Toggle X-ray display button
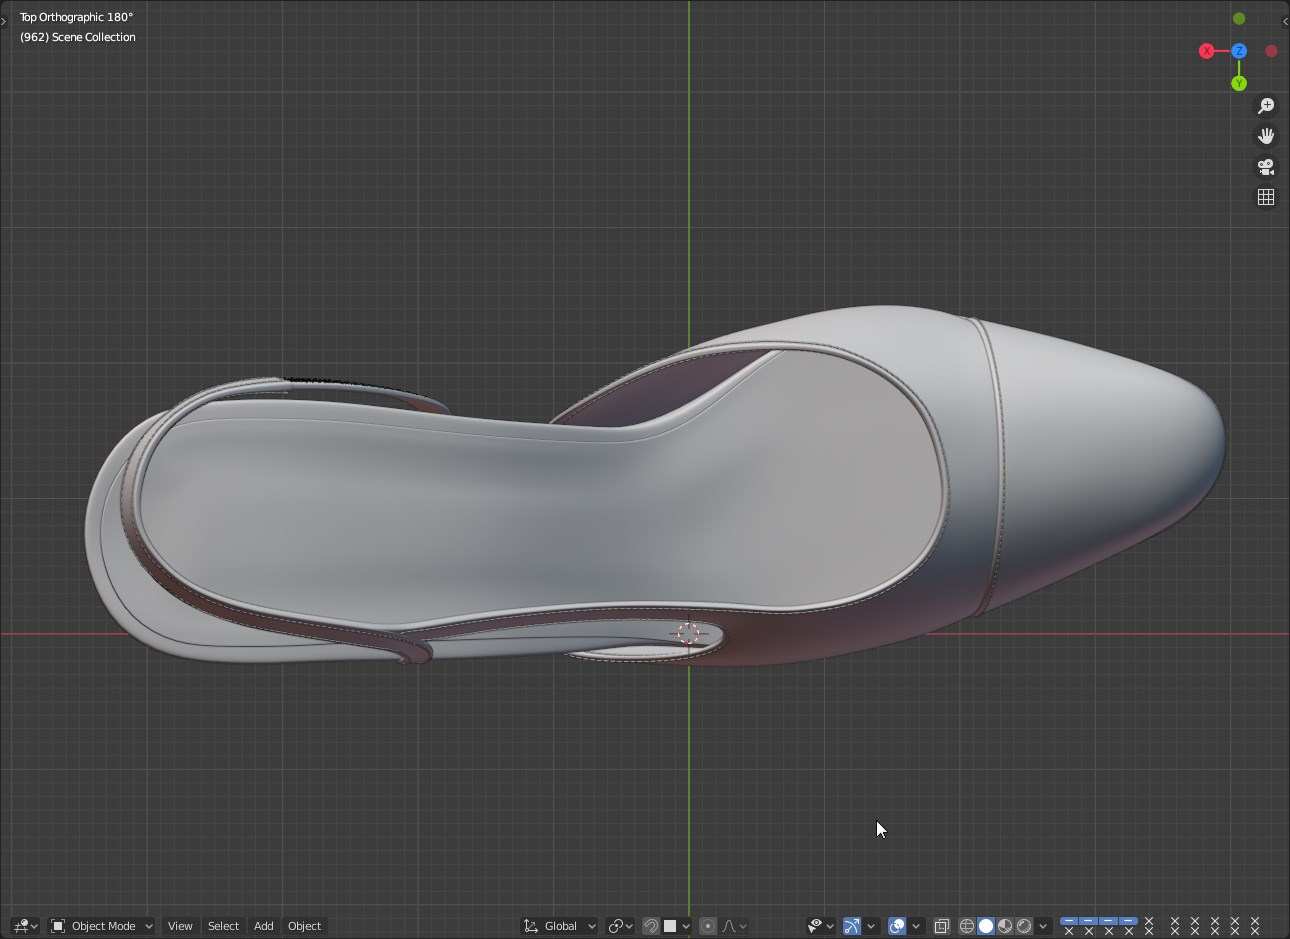The image size is (1290, 939). (941, 926)
